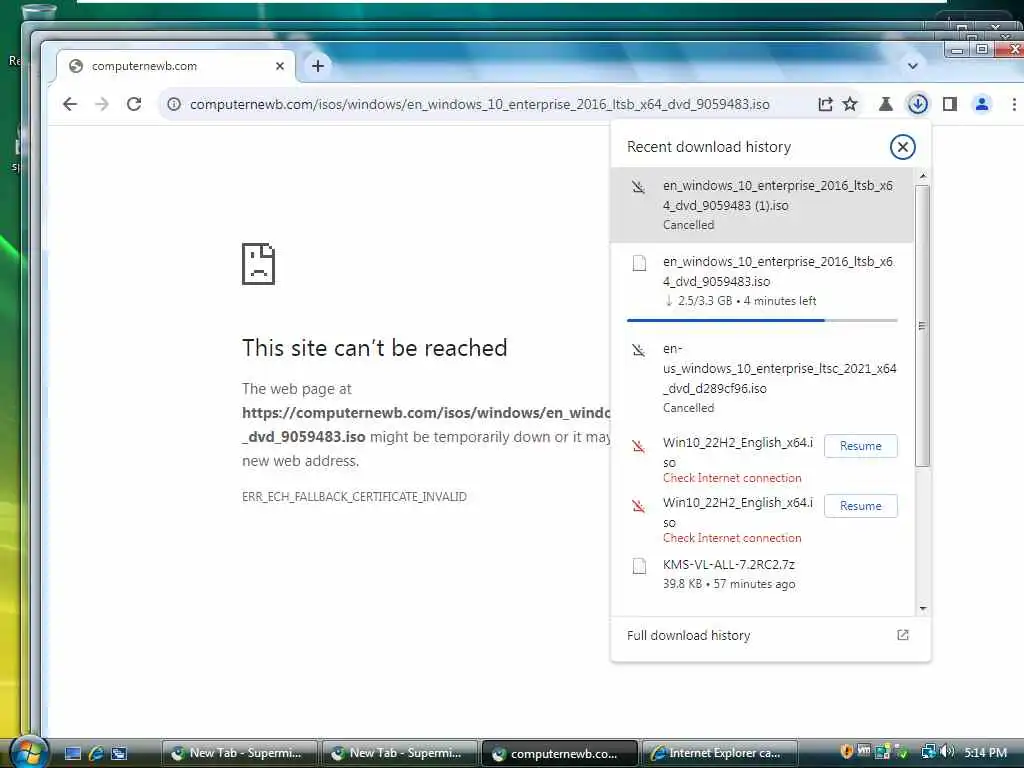The height and width of the screenshot is (768, 1024).
Task: Click the KMS-VL-ALL file icon
Action: pyautogui.click(x=639, y=566)
